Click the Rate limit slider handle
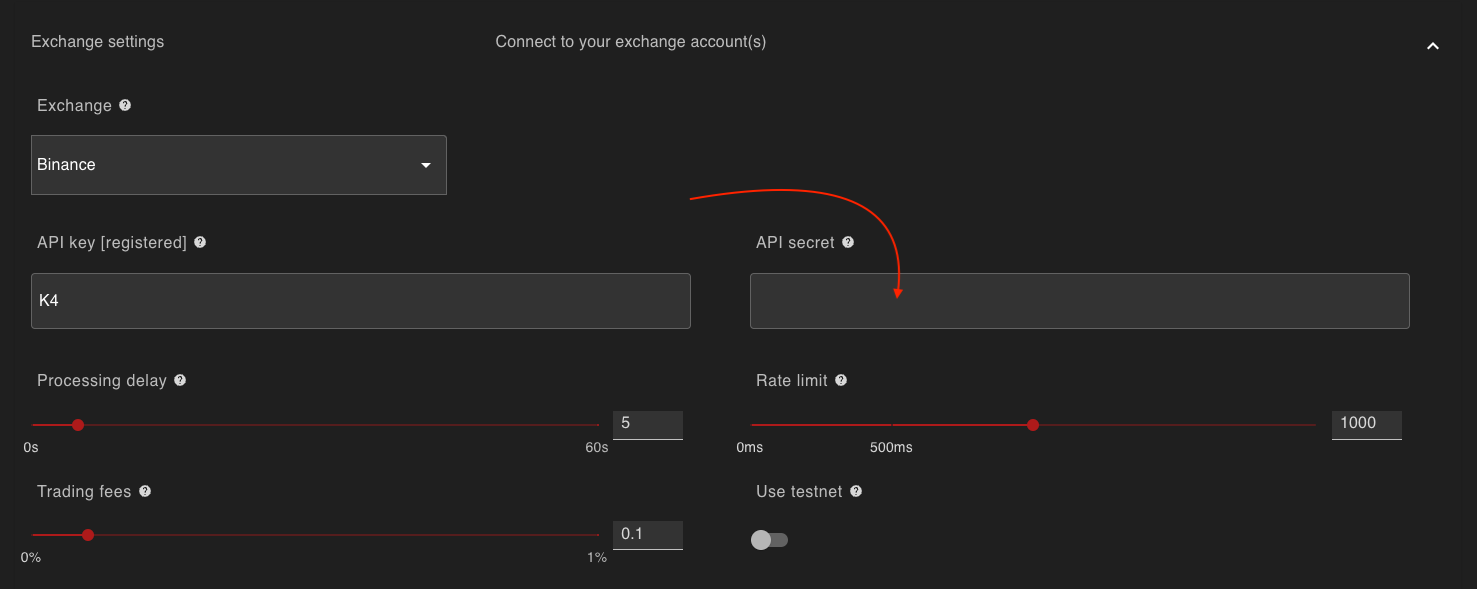The width and height of the screenshot is (1477, 589). click(x=1033, y=425)
